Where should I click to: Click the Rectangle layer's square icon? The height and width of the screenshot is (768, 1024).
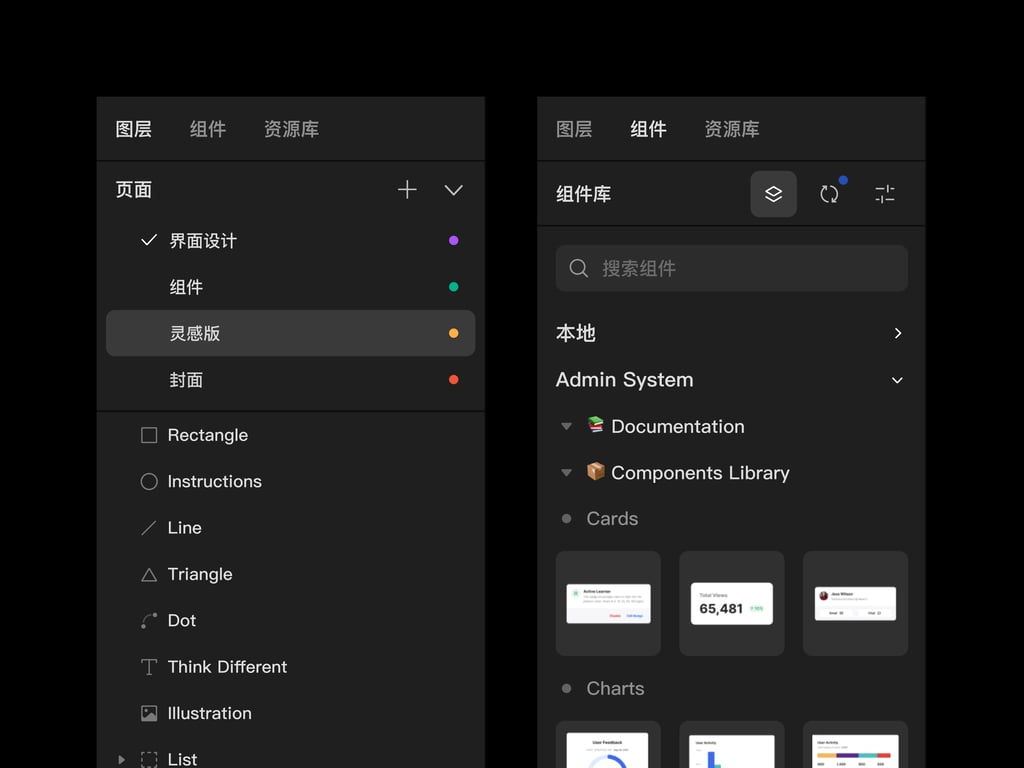pos(149,435)
